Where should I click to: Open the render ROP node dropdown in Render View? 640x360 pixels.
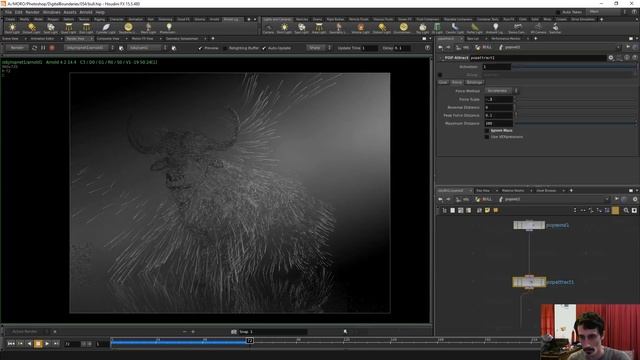pos(89,48)
